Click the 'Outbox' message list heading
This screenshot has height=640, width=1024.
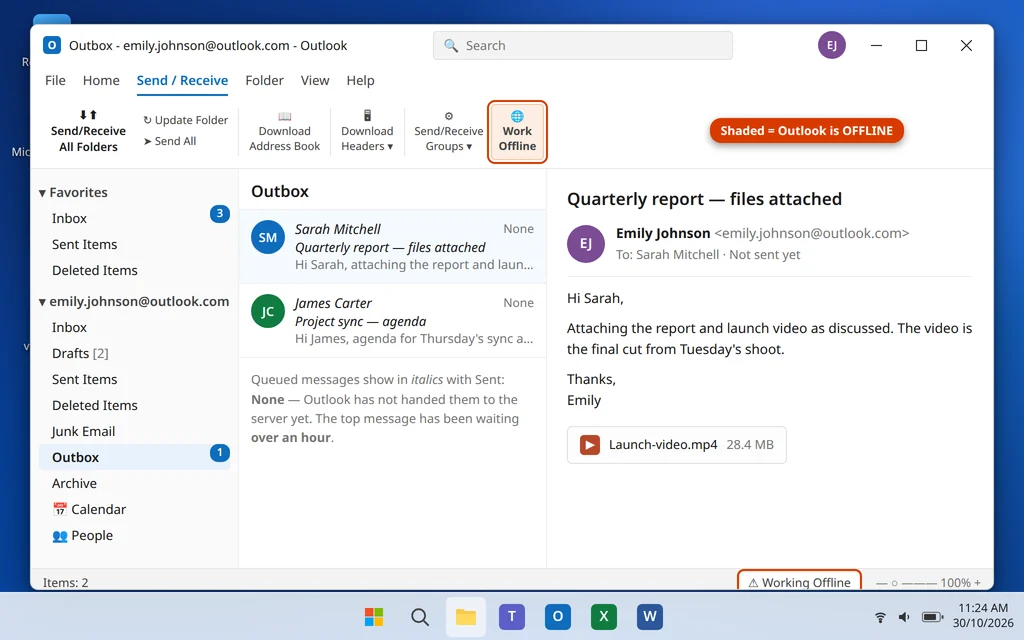(280, 191)
